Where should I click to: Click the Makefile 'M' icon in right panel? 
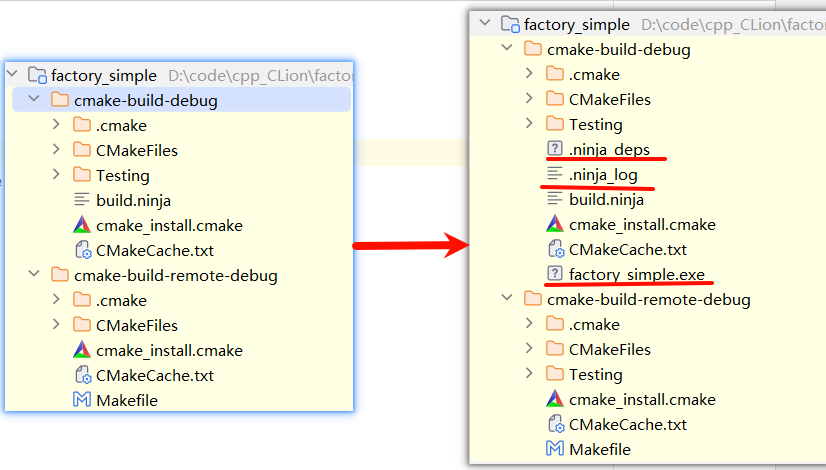click(555, 449)
